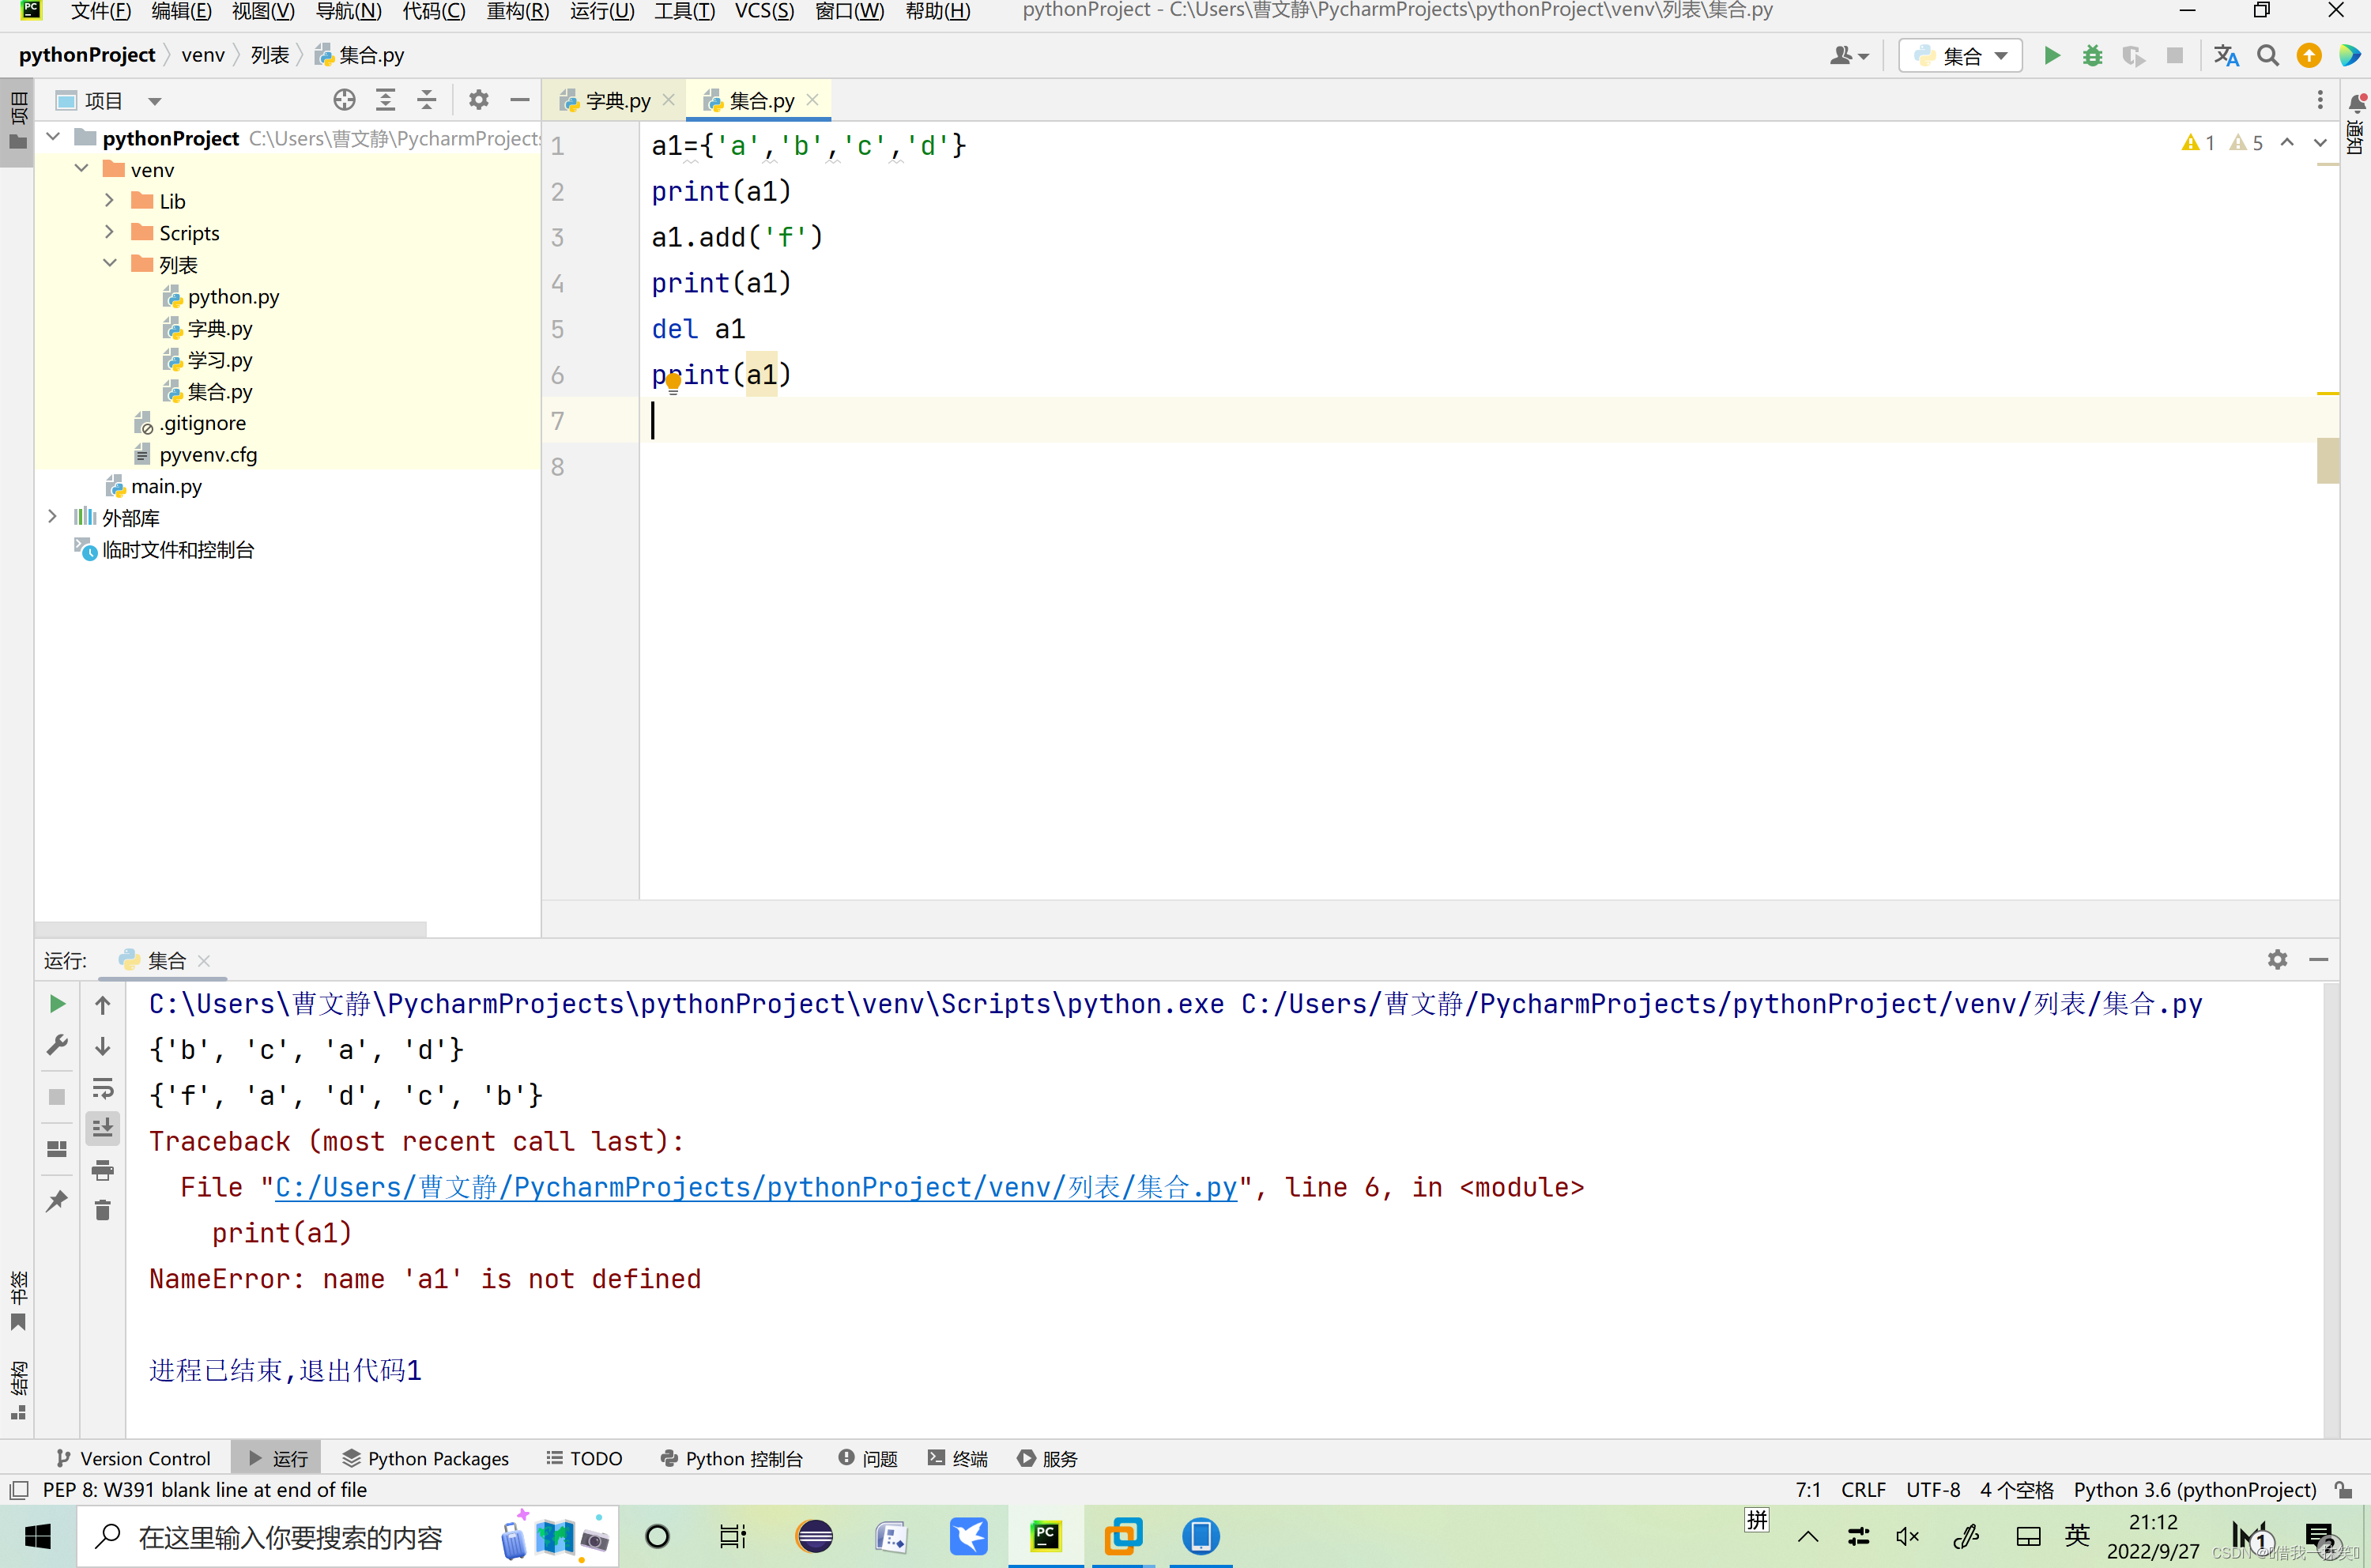Toggle scroll to end in console
2371x1568 pixels.
[102, 1129]
